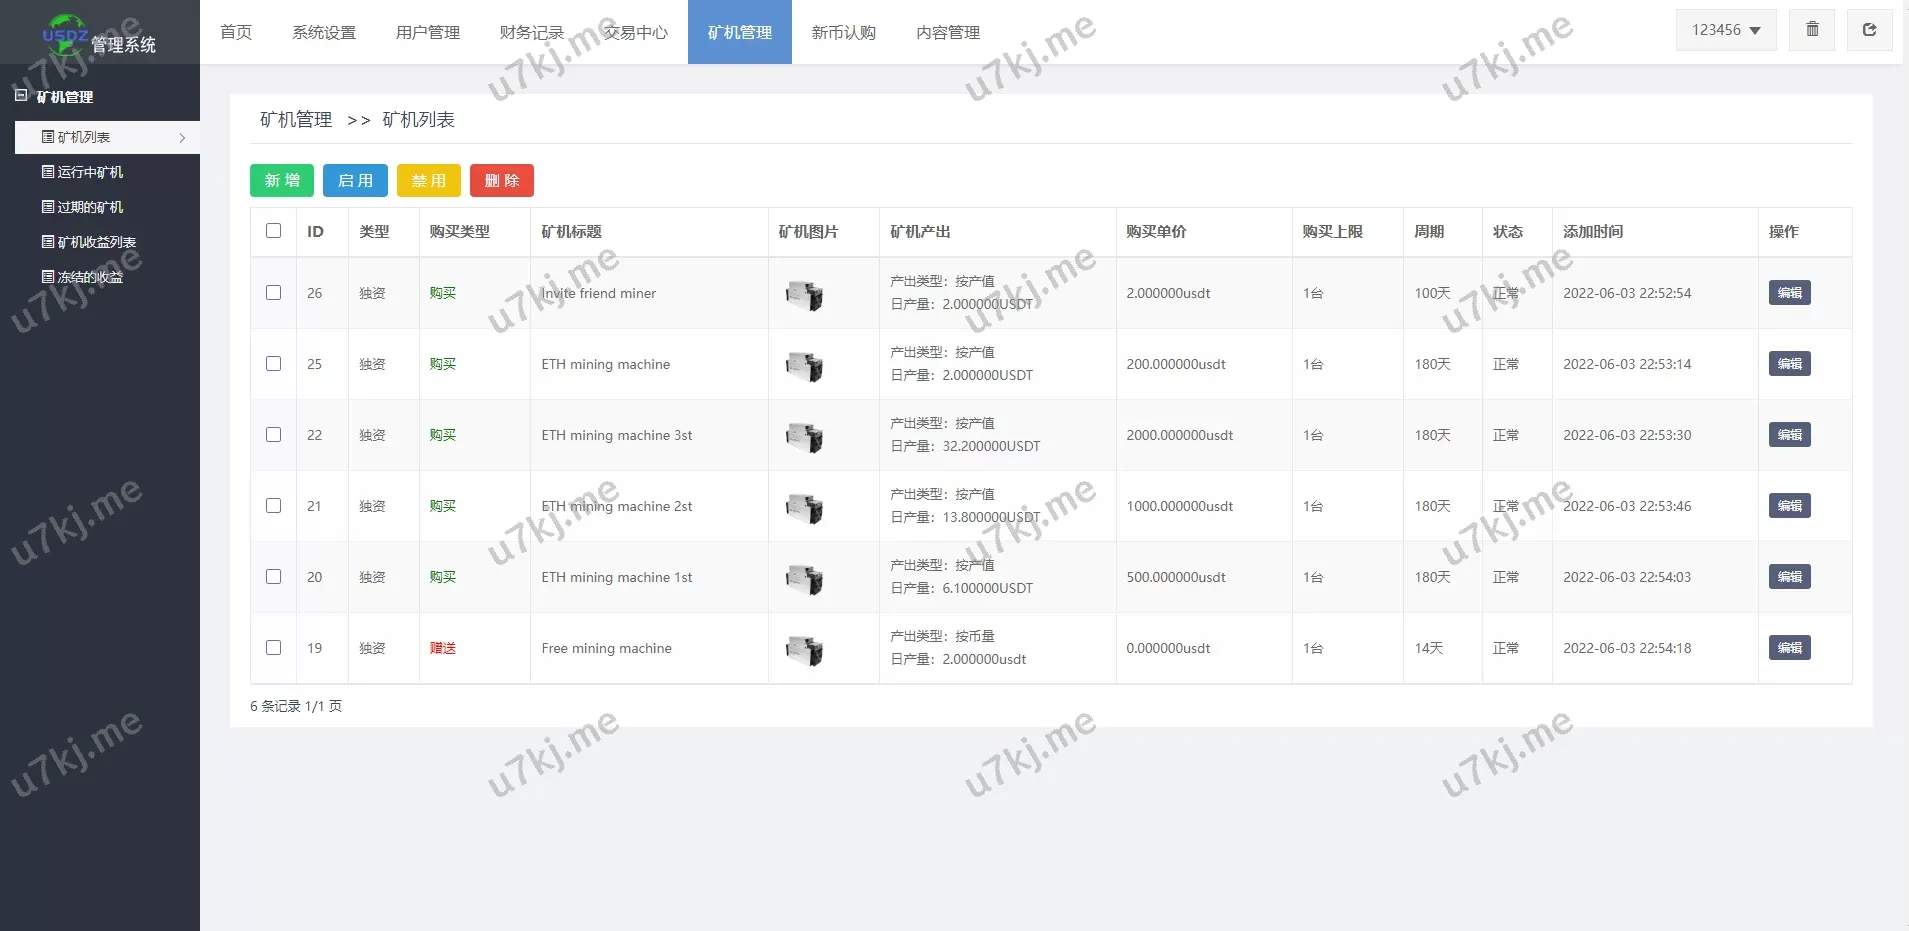Click the 购买 link for ETH mining machine

coord(442,364)
